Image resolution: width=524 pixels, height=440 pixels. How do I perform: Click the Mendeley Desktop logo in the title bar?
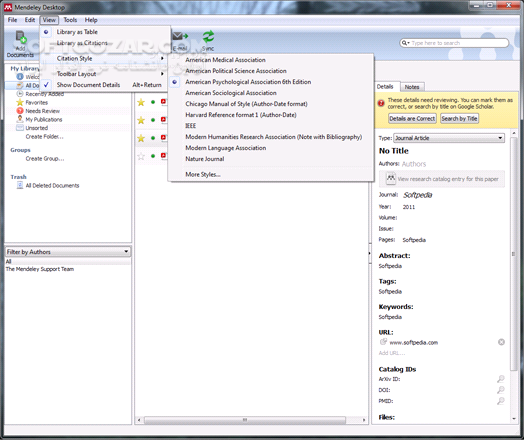point(8,7)
